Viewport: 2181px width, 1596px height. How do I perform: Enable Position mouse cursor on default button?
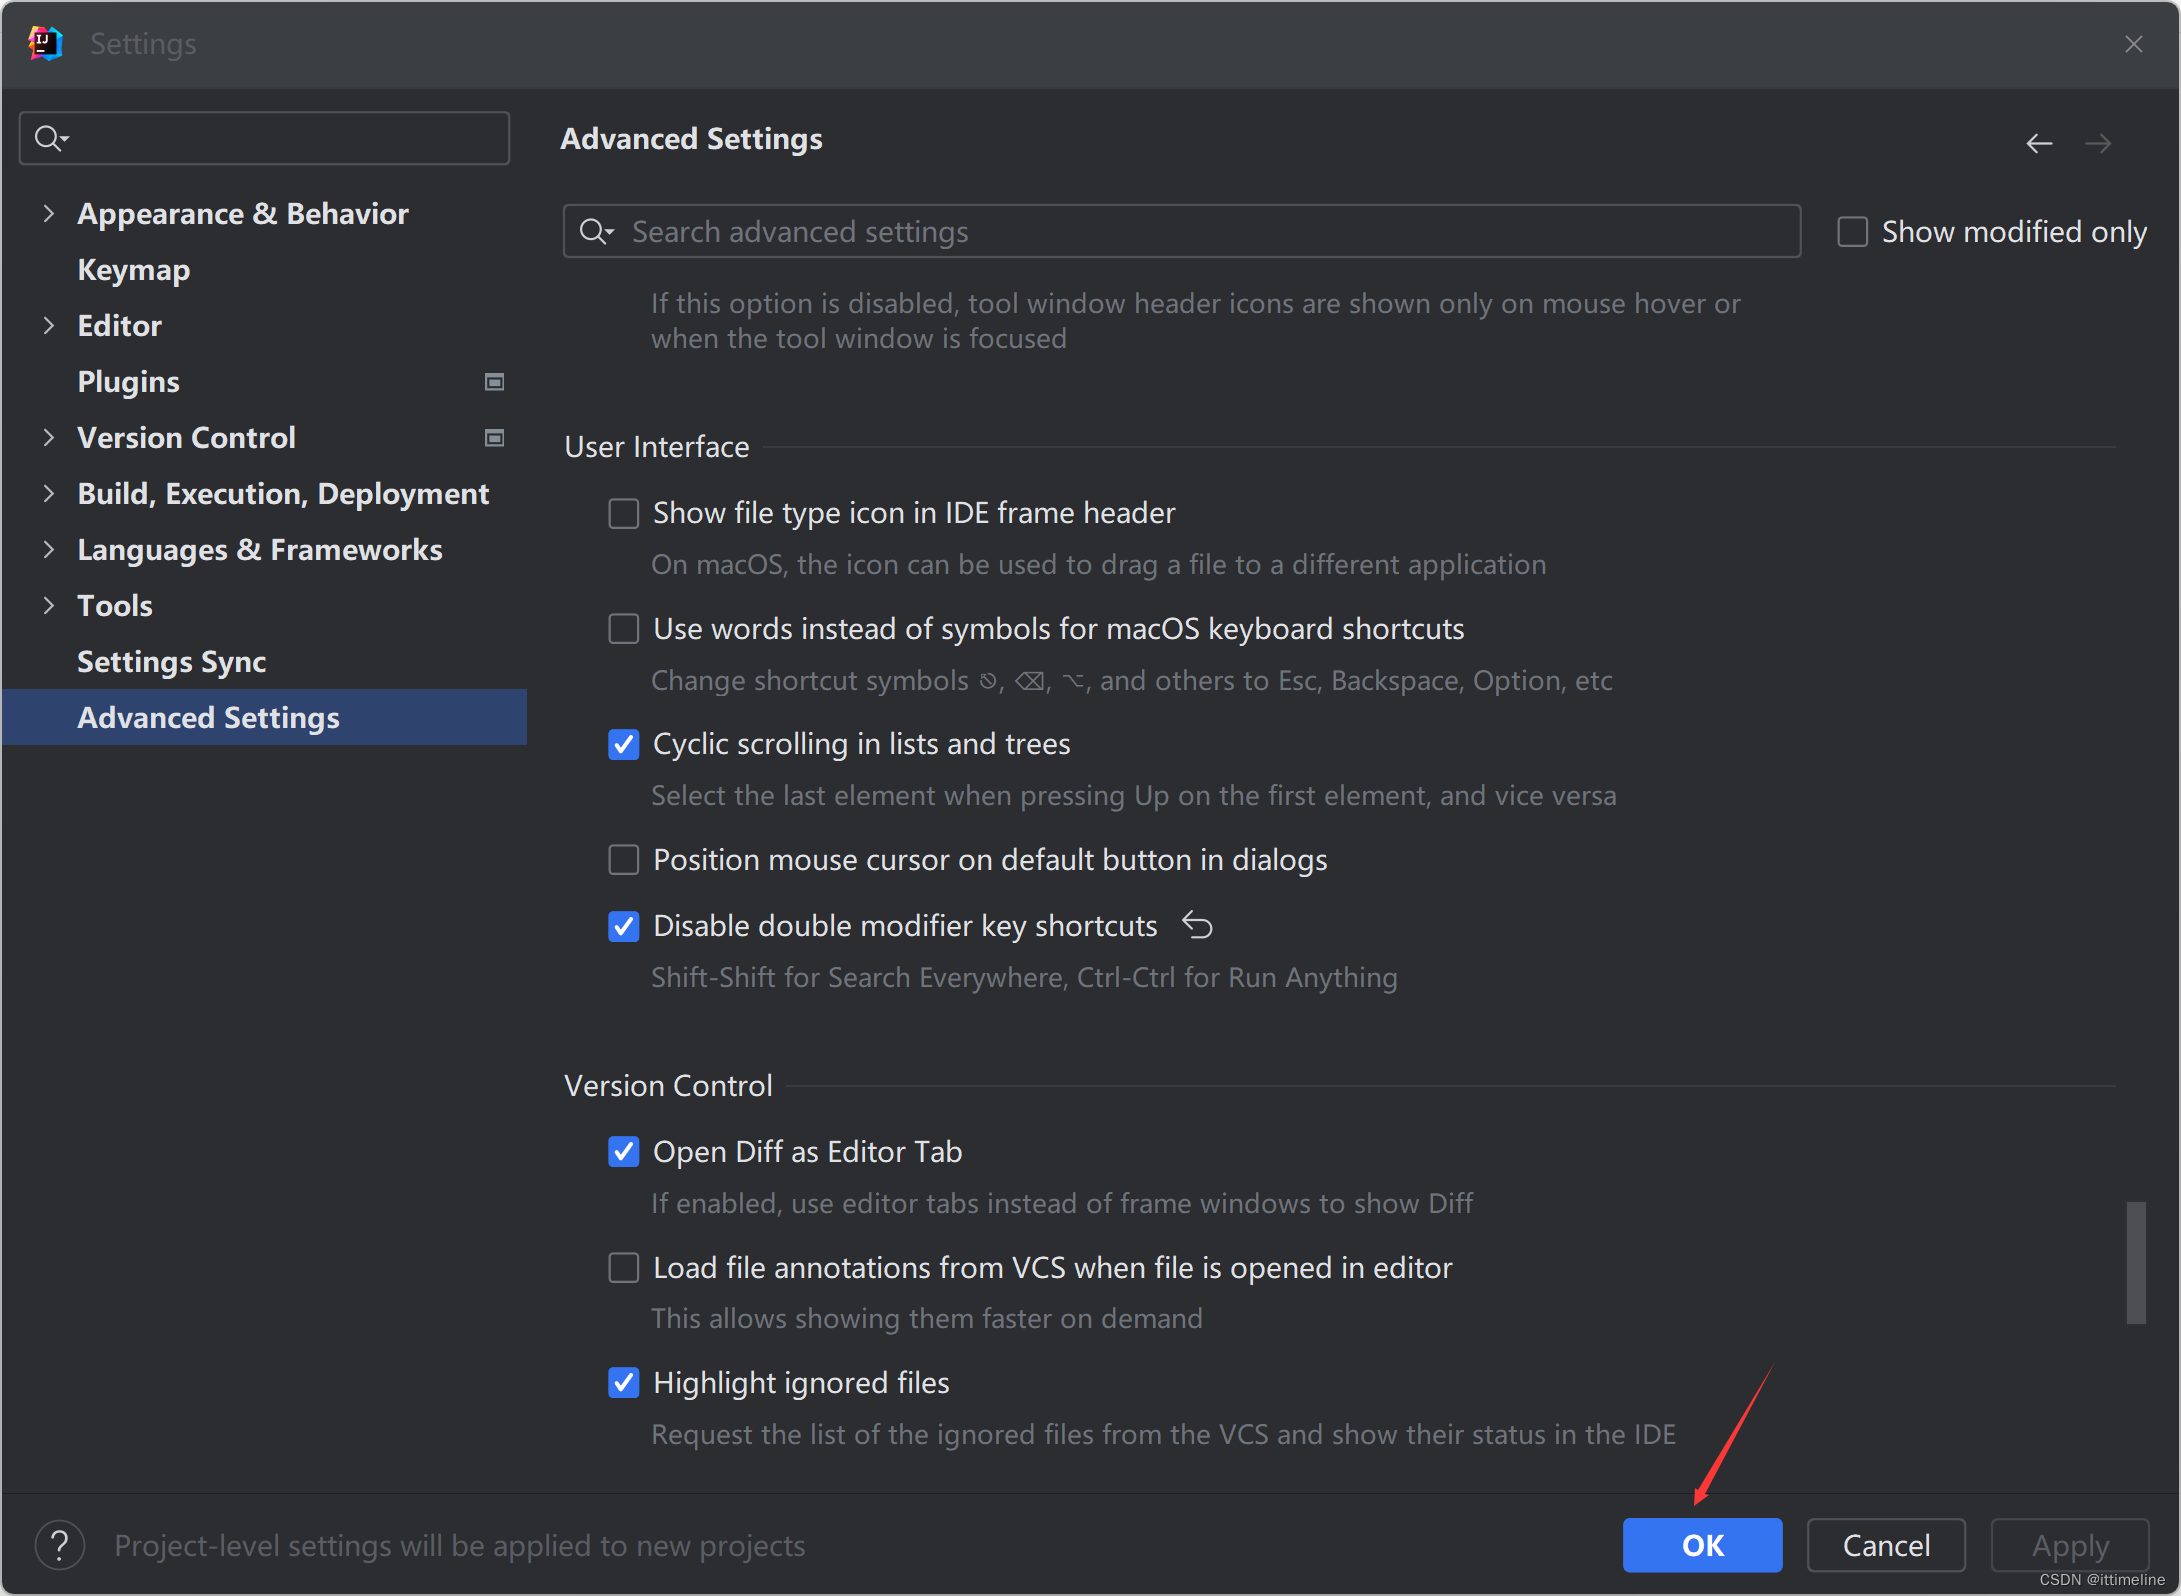point(624,860)
